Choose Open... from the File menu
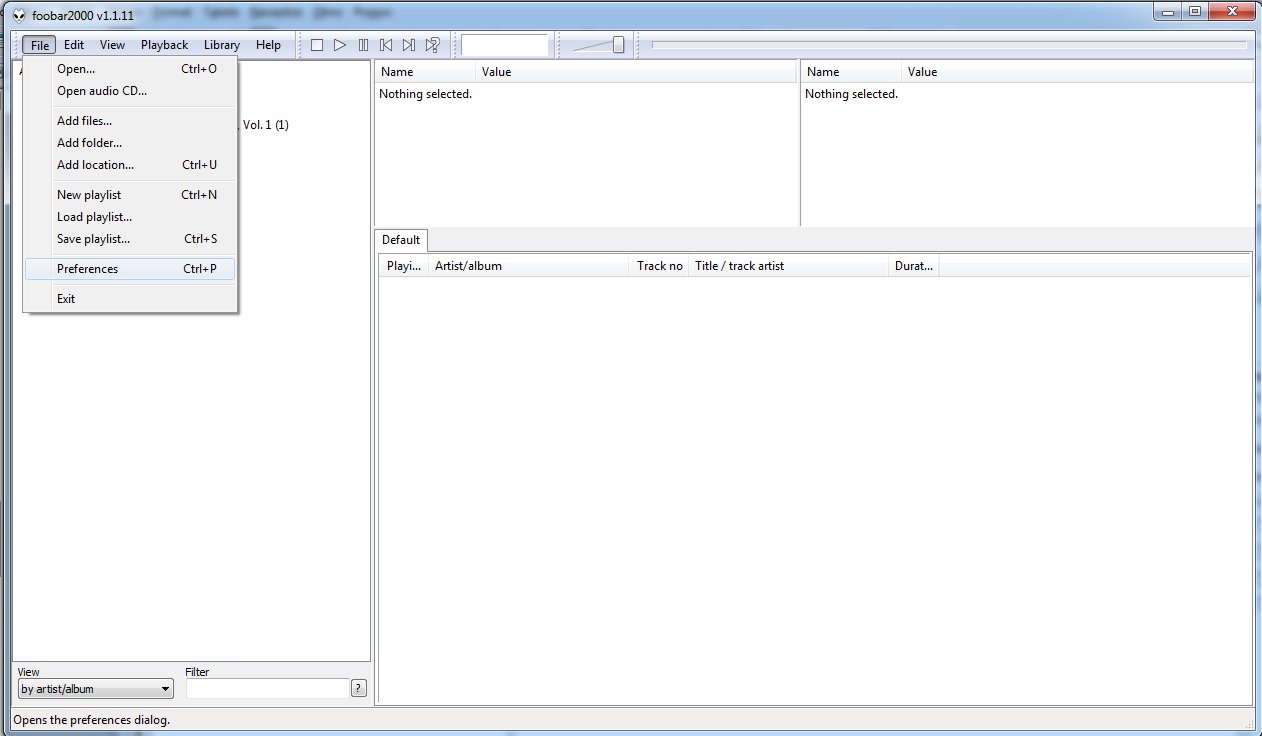The width and height of the screenshot is (1262, 736). pos(130,69)
